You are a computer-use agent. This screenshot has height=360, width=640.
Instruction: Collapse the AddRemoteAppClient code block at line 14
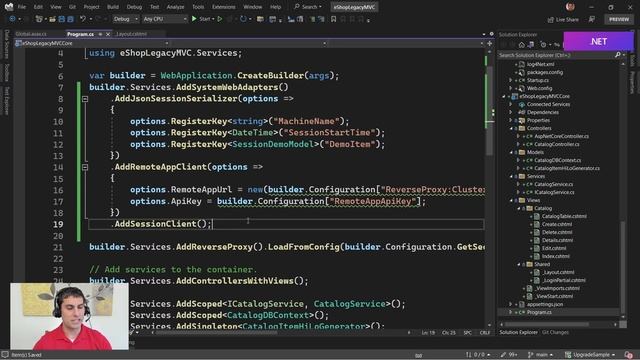point(85,167)
